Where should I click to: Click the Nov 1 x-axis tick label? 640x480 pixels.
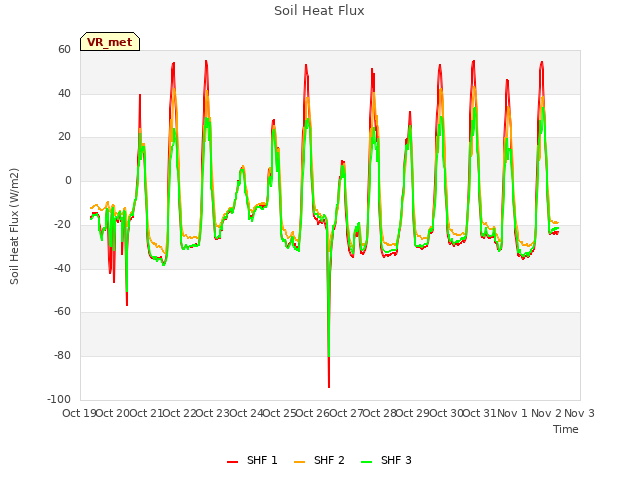[x=512, y=413]
